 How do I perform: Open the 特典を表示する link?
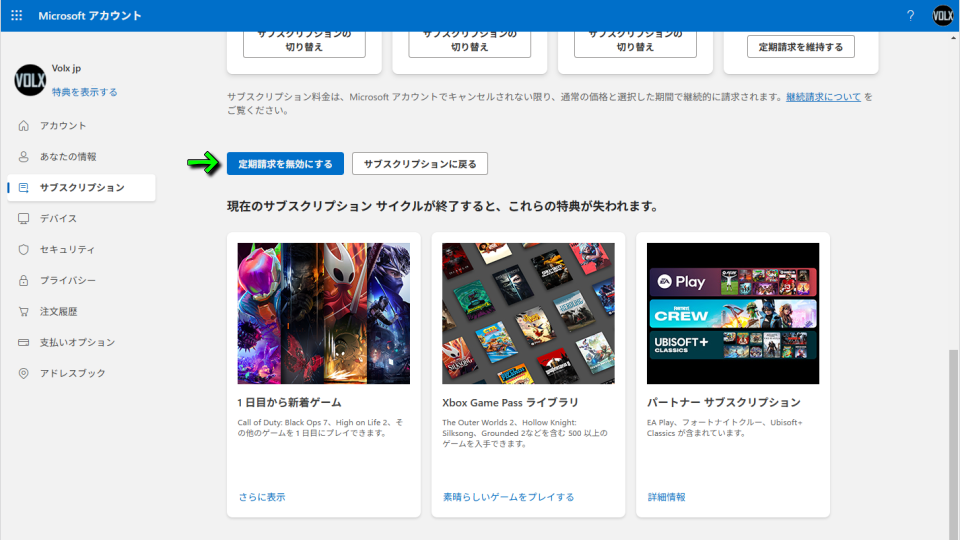pyautogui.click(x=85, y=92)
